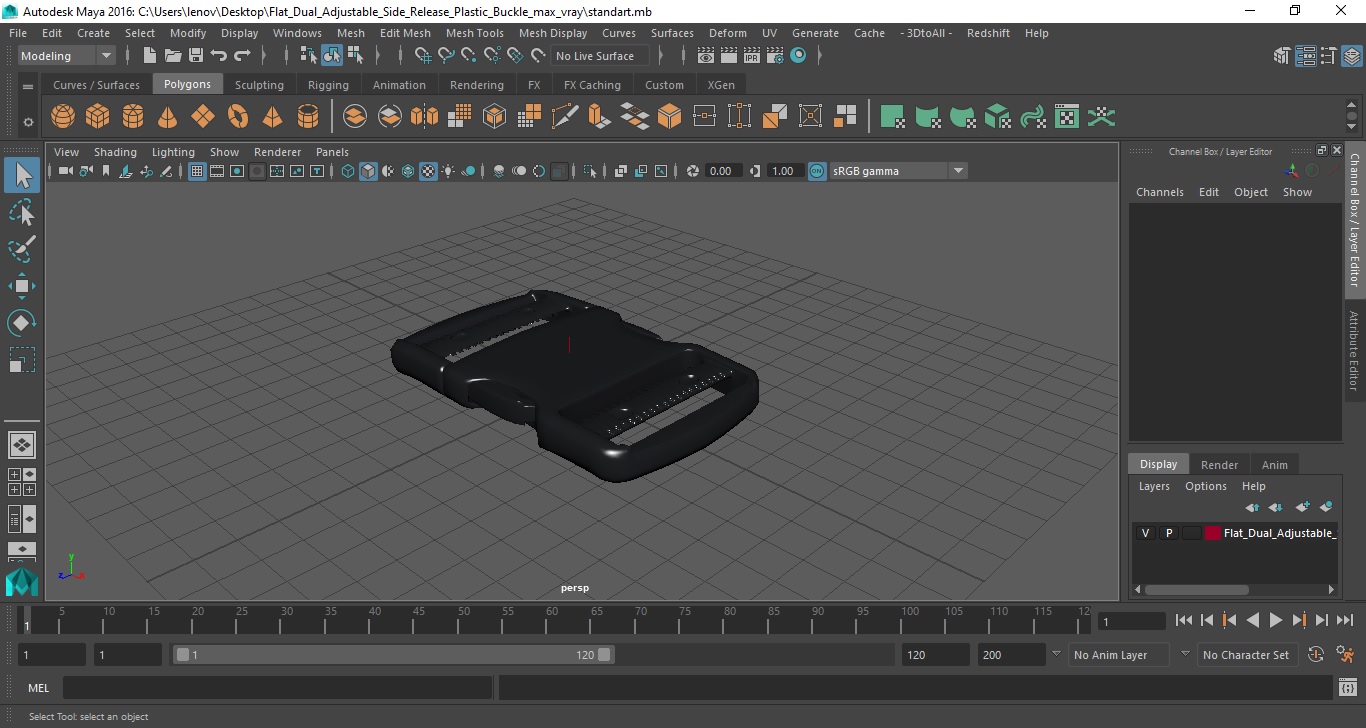
Task: Create a polygon cube from shelf
Action: click(98, 117)
